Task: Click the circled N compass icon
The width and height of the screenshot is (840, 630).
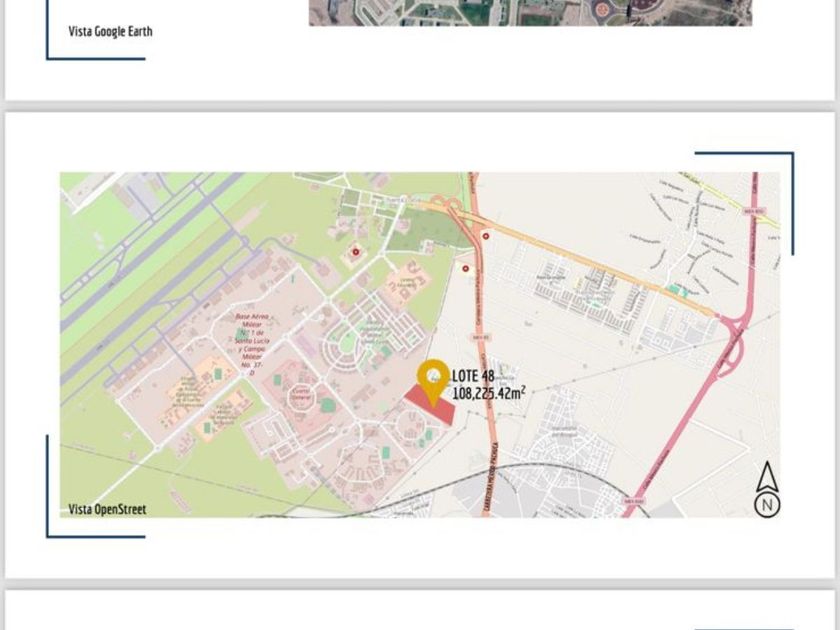Action: coord(767,505)
